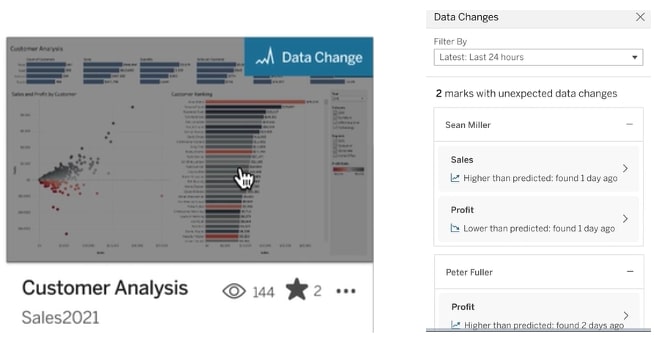This screenshot has width=654, height=364.
Task: Click the eye views icon
Action: tap(234, 291)
